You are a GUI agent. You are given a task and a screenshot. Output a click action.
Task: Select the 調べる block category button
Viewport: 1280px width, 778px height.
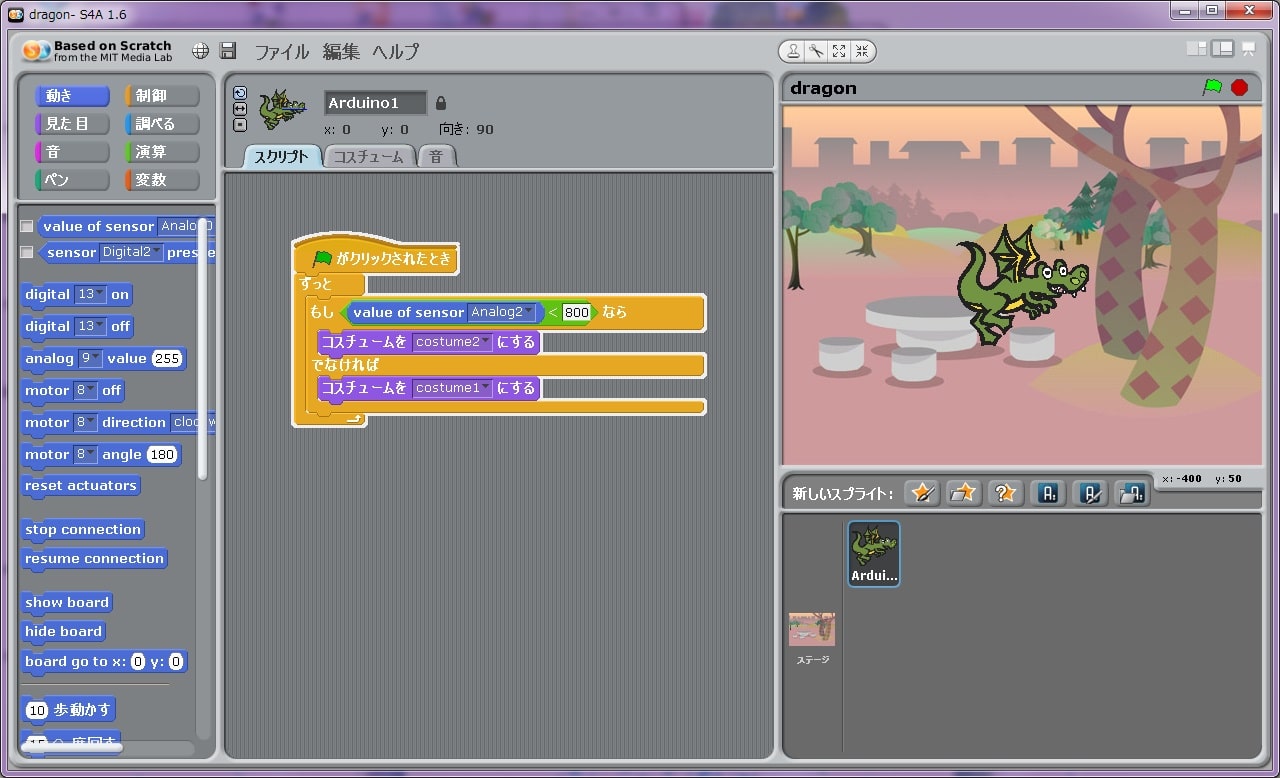click(x=161, y=124)
